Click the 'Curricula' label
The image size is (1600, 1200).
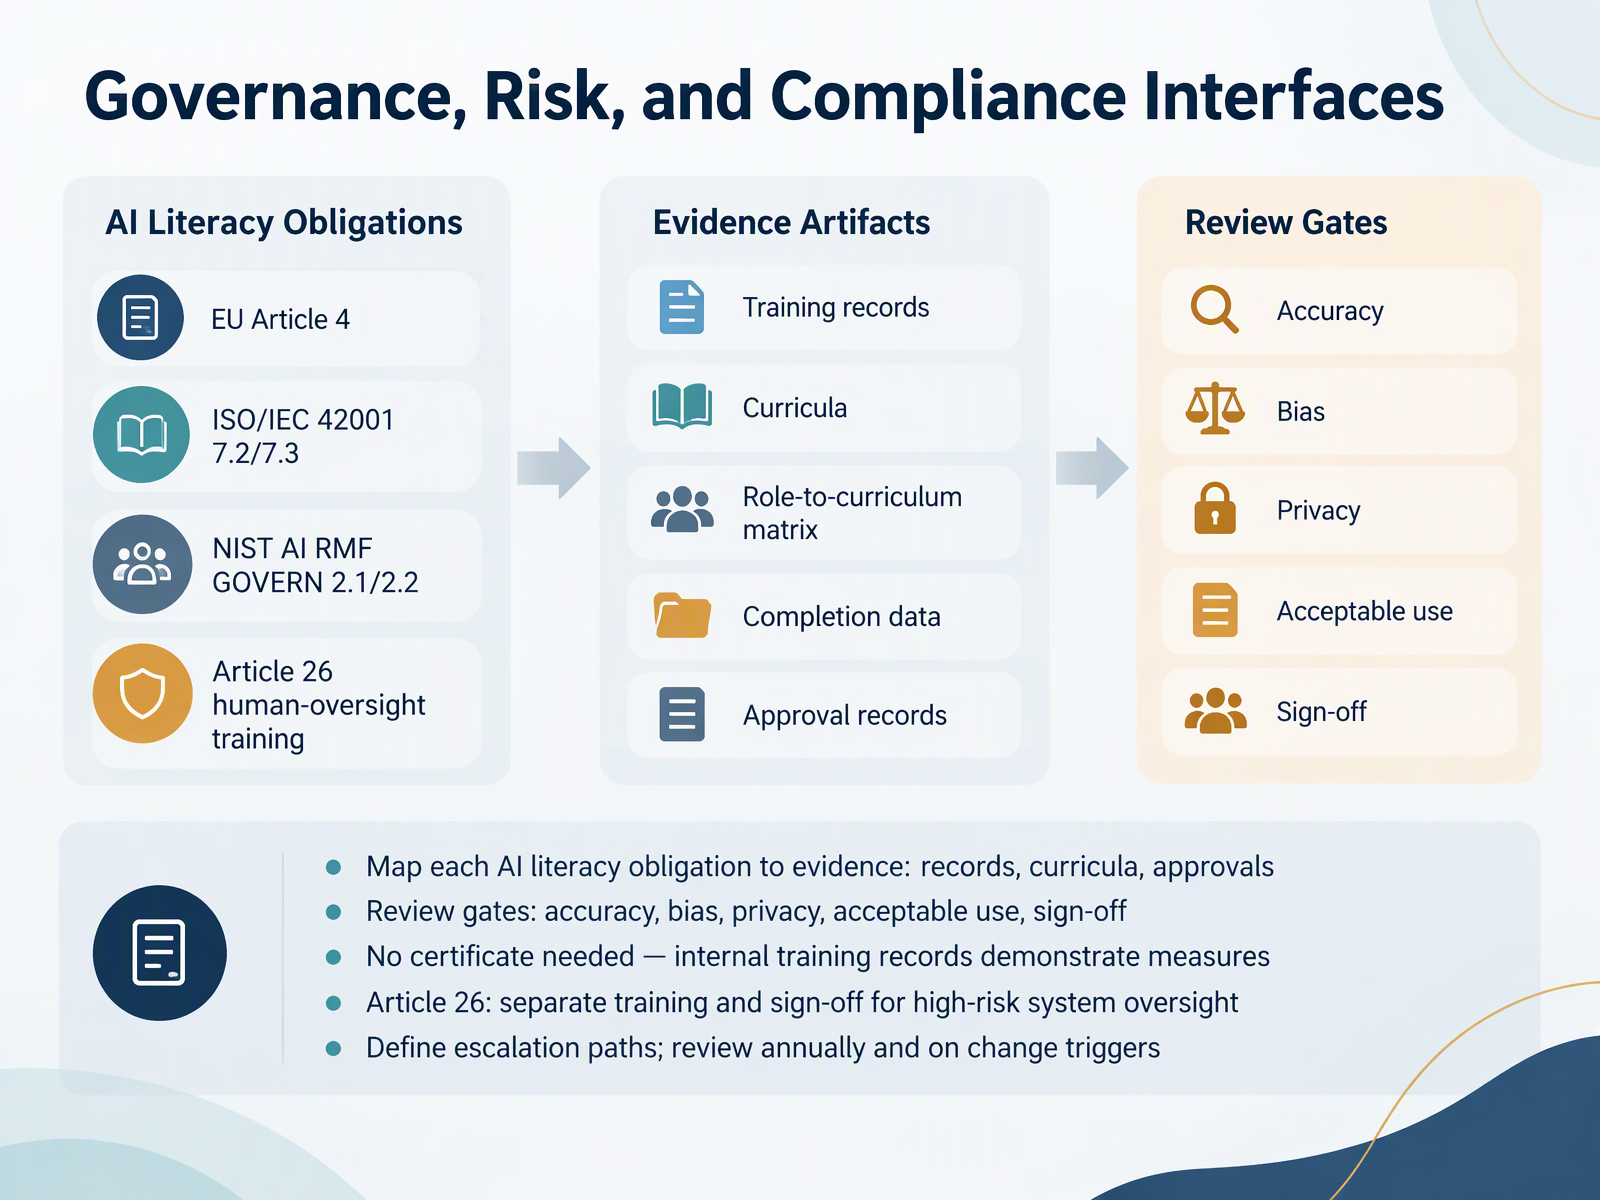(x=795, y=408)
